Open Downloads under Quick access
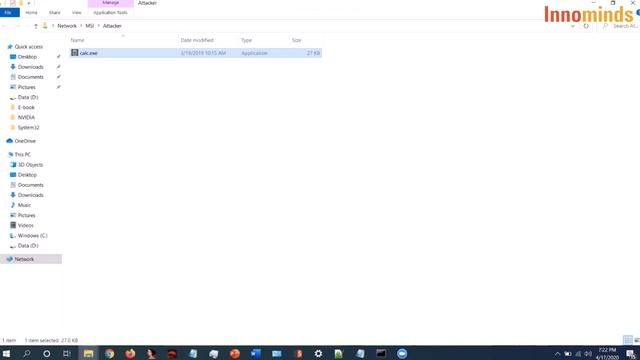This screenshot has width=640, height=360. 30,67
